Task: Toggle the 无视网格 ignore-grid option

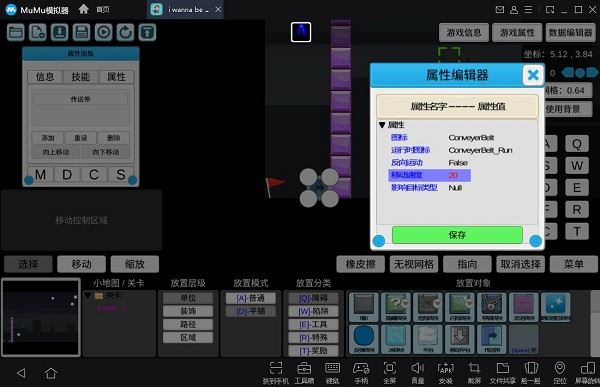Action: click(414, 264)
